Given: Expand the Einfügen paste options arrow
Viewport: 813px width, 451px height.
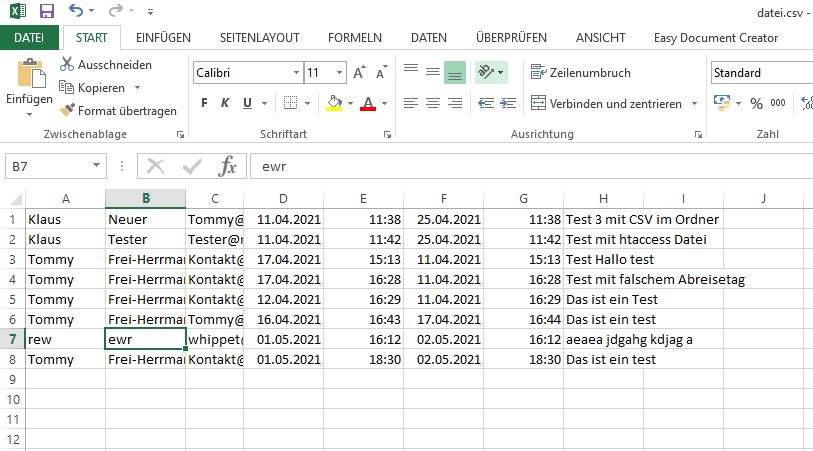Looking at the screenshot, I should click(29, 114).
